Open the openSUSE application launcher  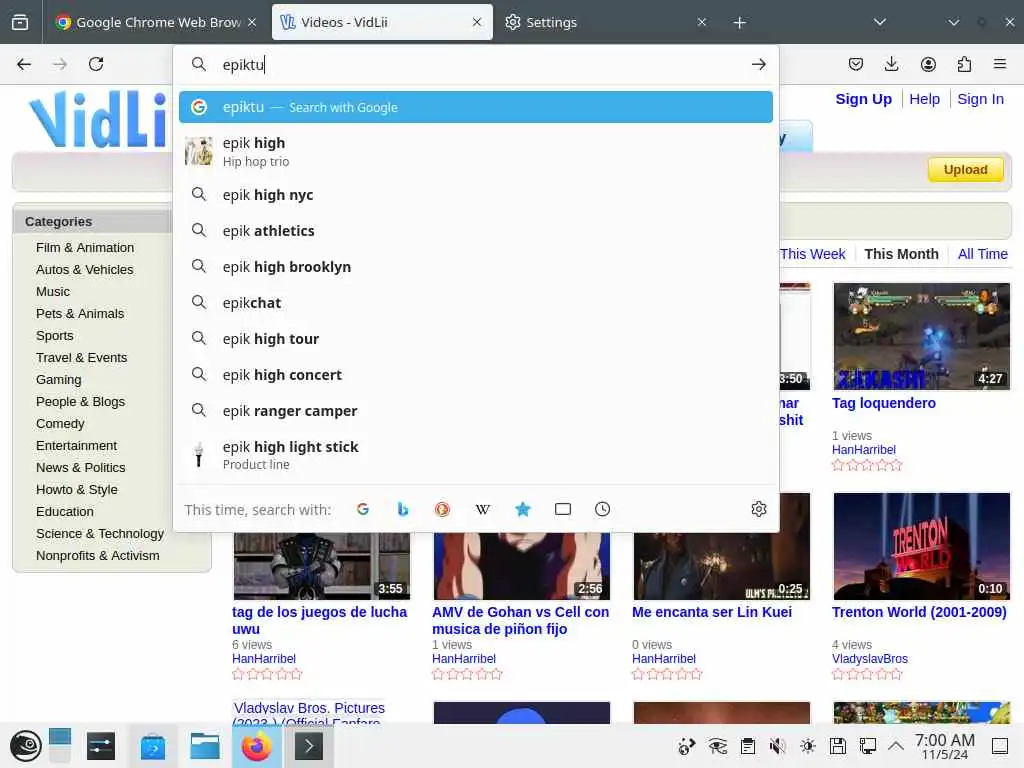tap(25, 746)
